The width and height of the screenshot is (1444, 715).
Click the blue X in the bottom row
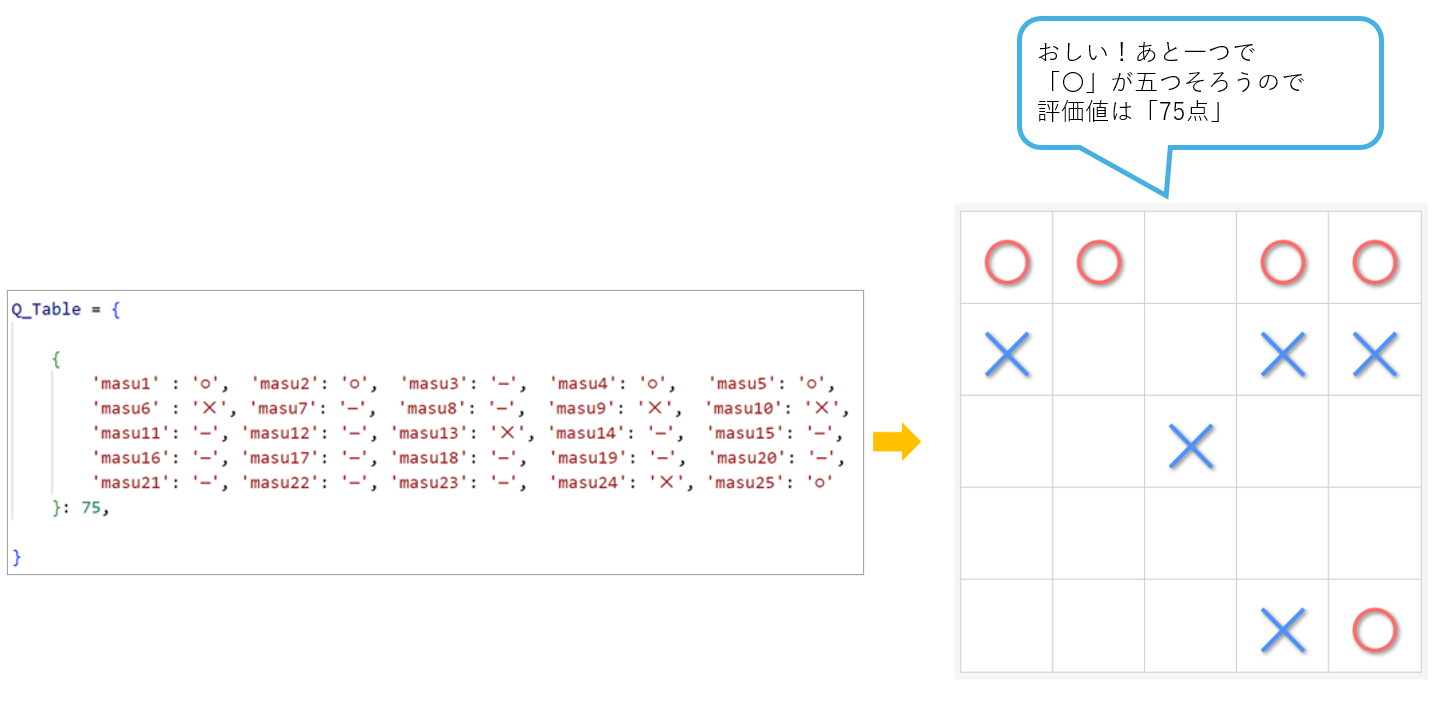(x=1283, y=630)
